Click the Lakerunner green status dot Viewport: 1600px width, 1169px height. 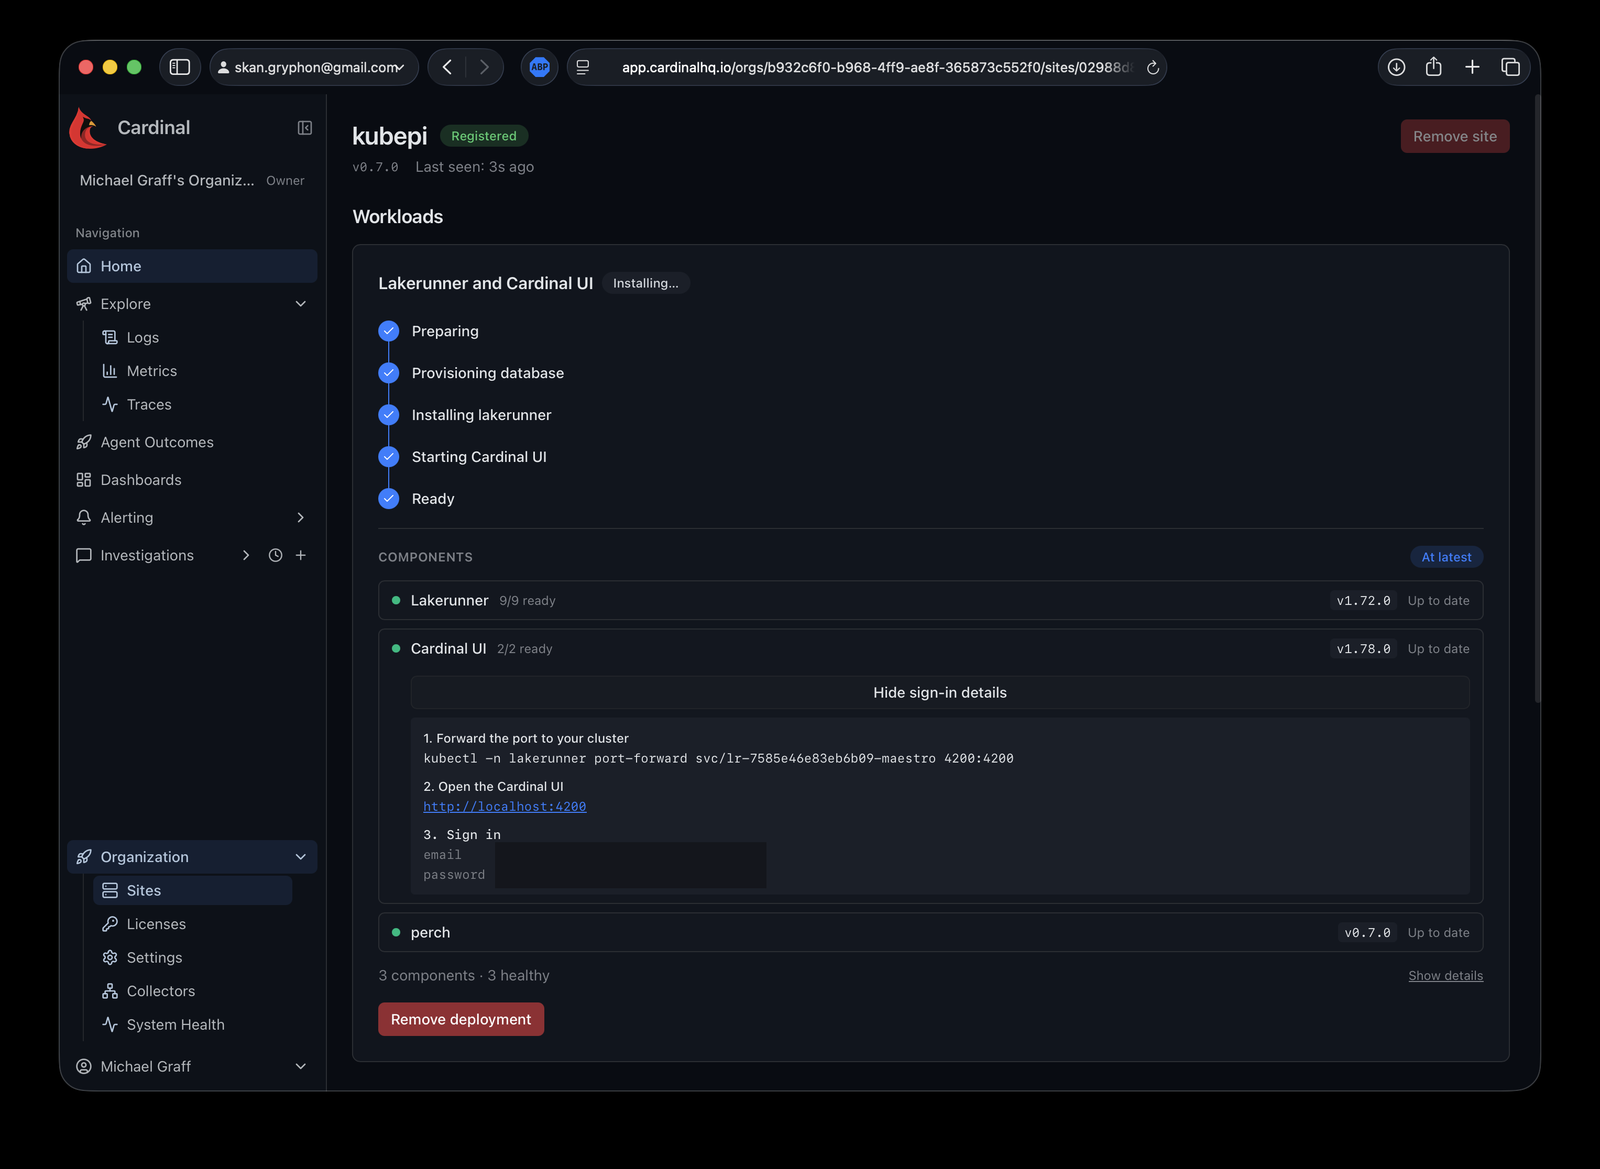[396, 600]
